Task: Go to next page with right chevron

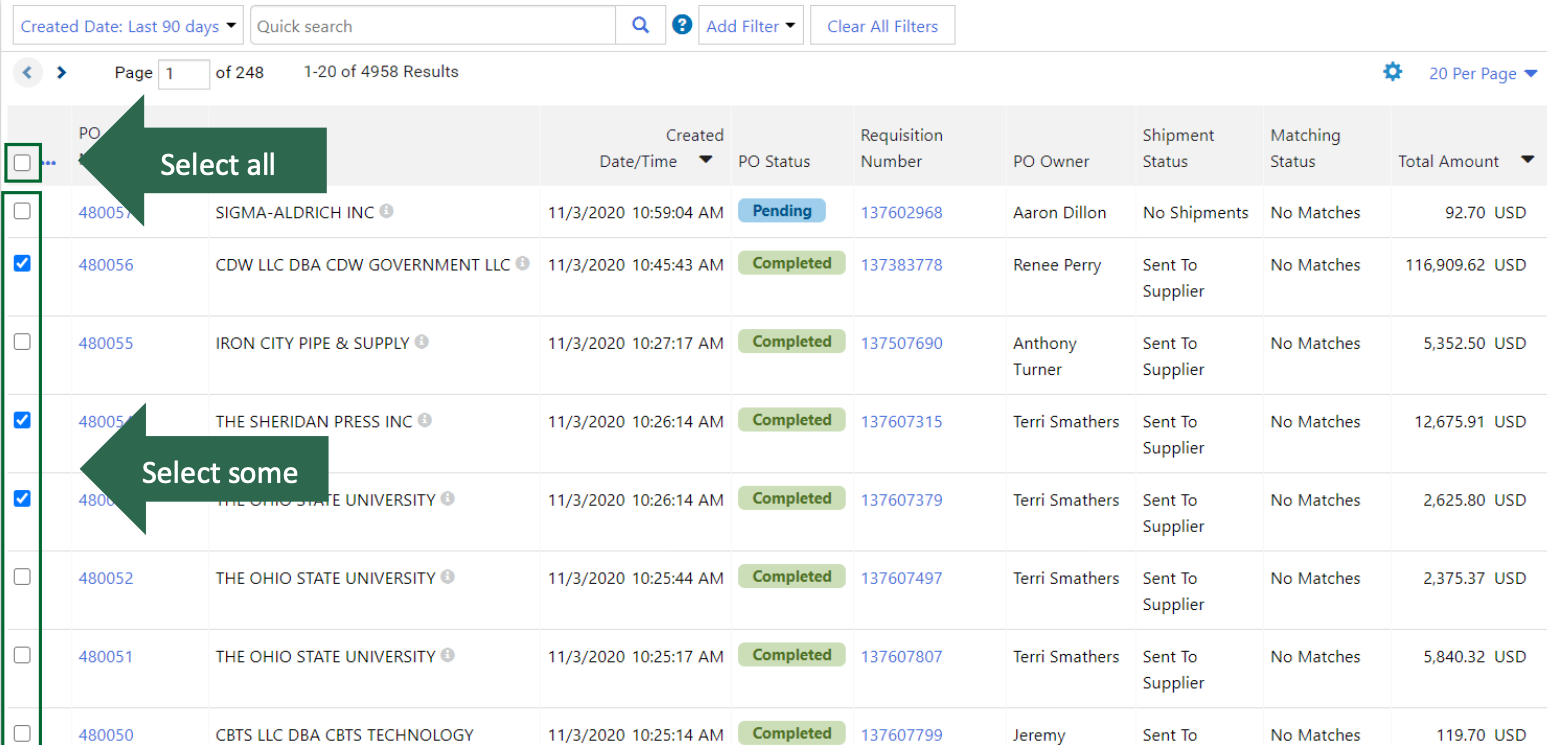Action: pyautogui.click(x=62, y=72)
